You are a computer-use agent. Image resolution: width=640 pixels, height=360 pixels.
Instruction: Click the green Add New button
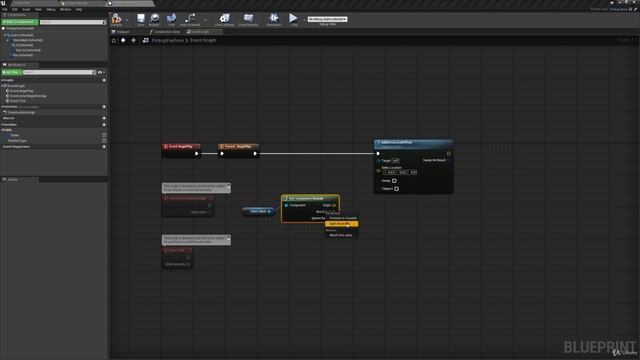coord(12,72)
